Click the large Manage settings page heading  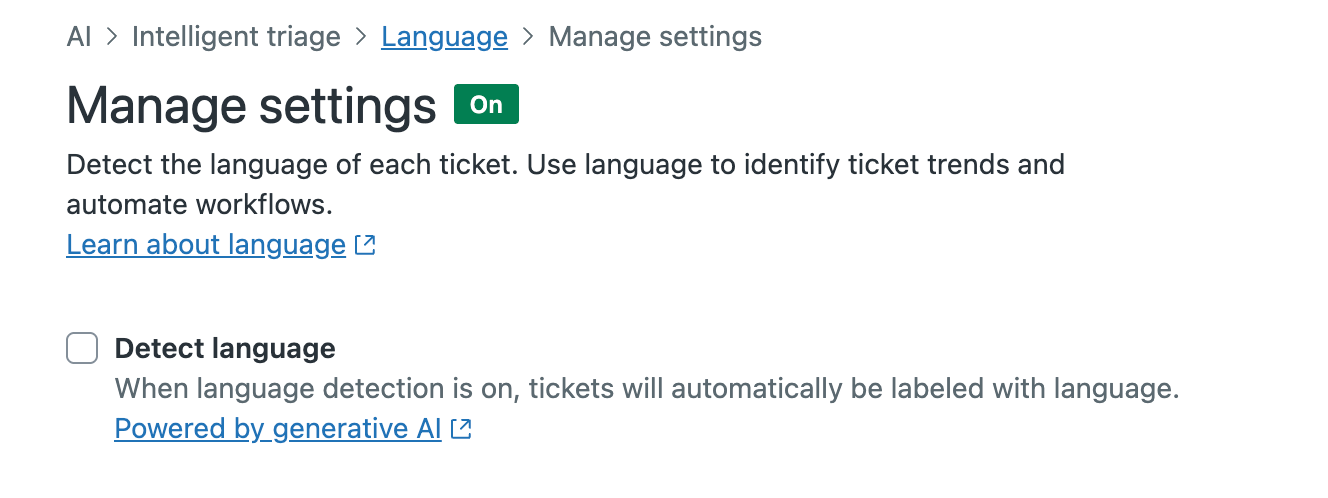(x=252, y=105)
